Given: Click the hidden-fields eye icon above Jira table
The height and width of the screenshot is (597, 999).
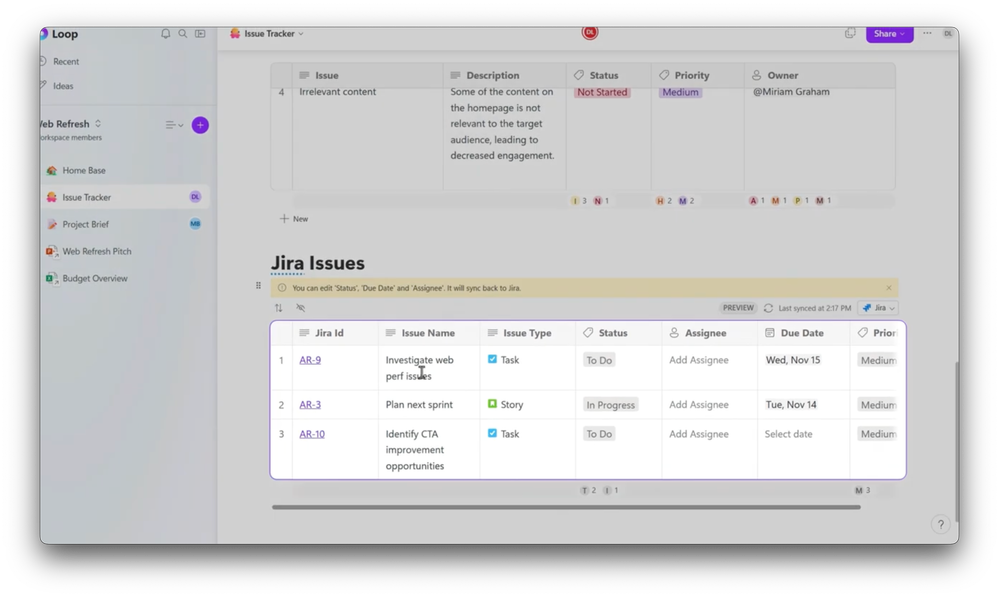Looking at the screenshot, I should 301,308.
